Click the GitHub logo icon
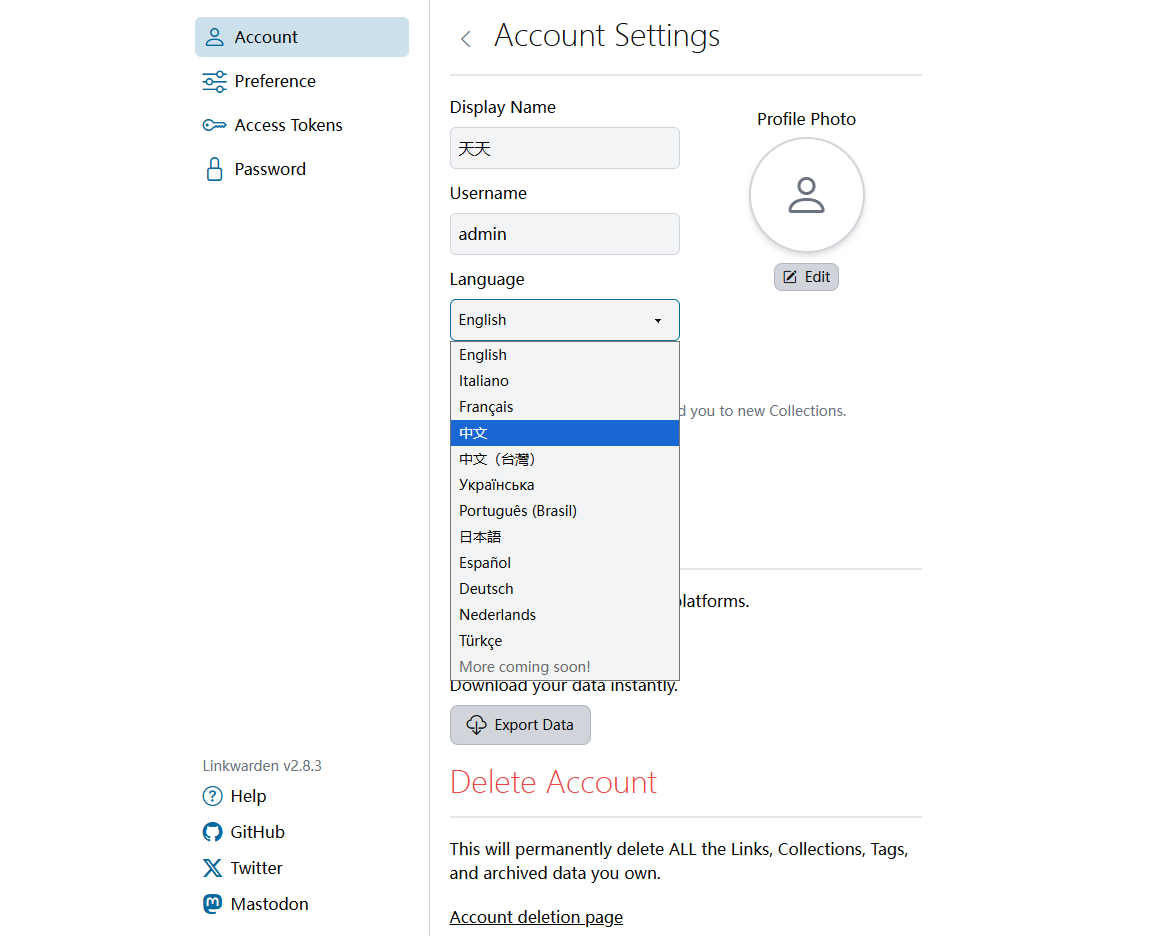Screen dimensions: 1170x936 point(213,832)
